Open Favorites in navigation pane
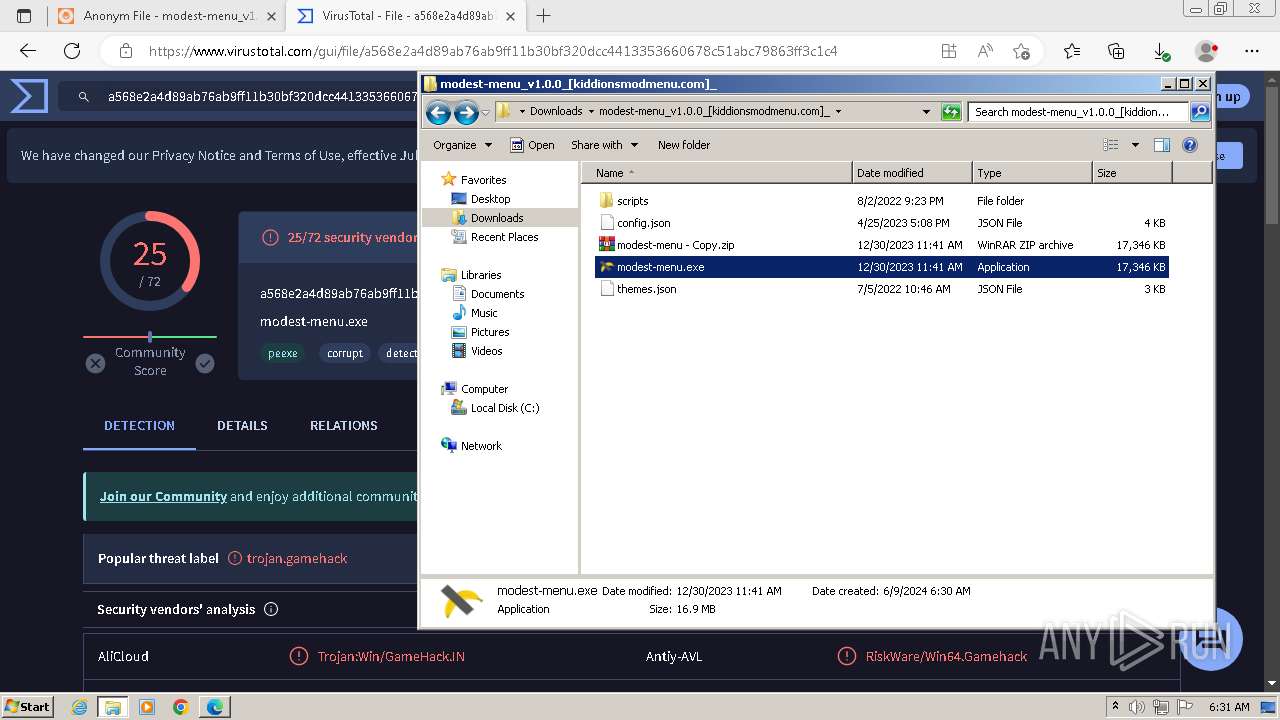The height and width of the screenshot is (720, 1280). pos(483,180)
